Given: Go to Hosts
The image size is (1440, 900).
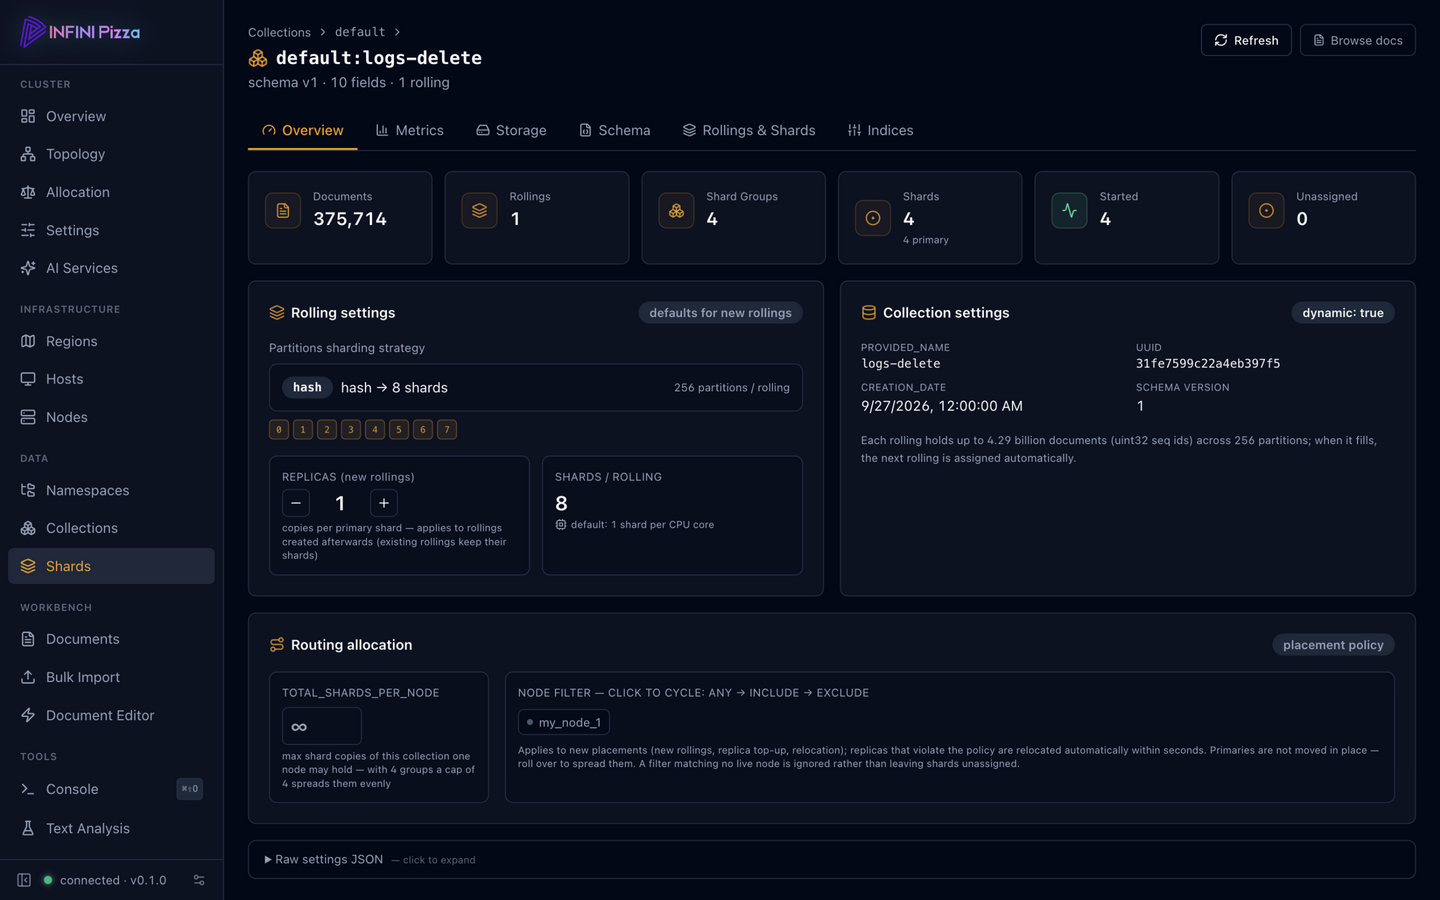Looking at the screenshot, I should (111, 379).
